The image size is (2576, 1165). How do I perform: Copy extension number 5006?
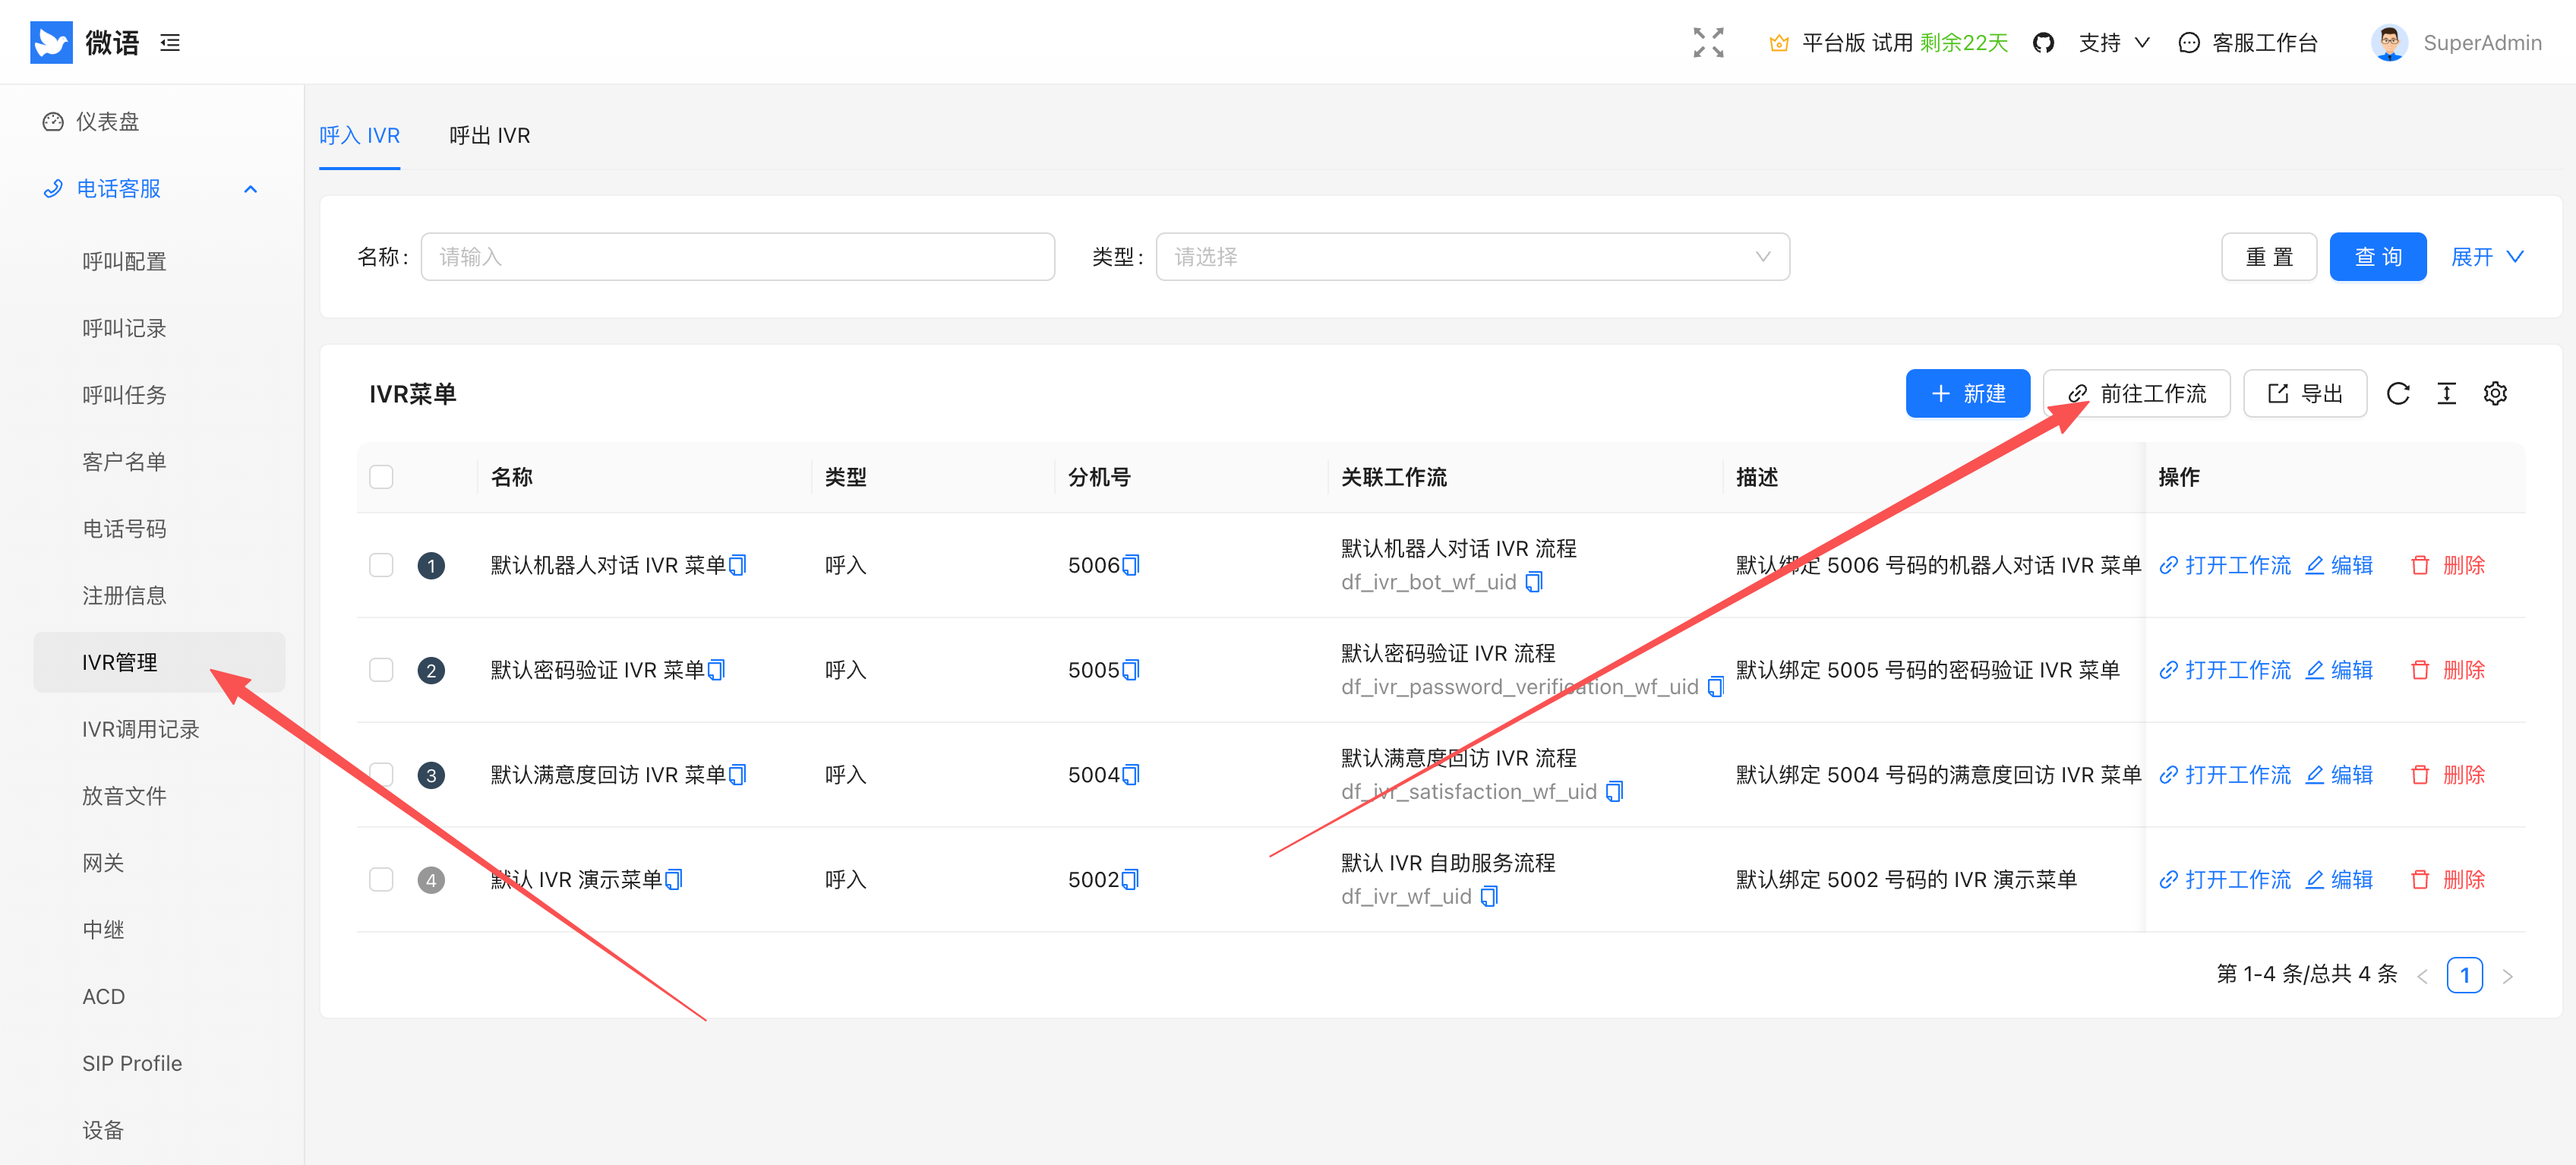click(x=1131, y=566)
